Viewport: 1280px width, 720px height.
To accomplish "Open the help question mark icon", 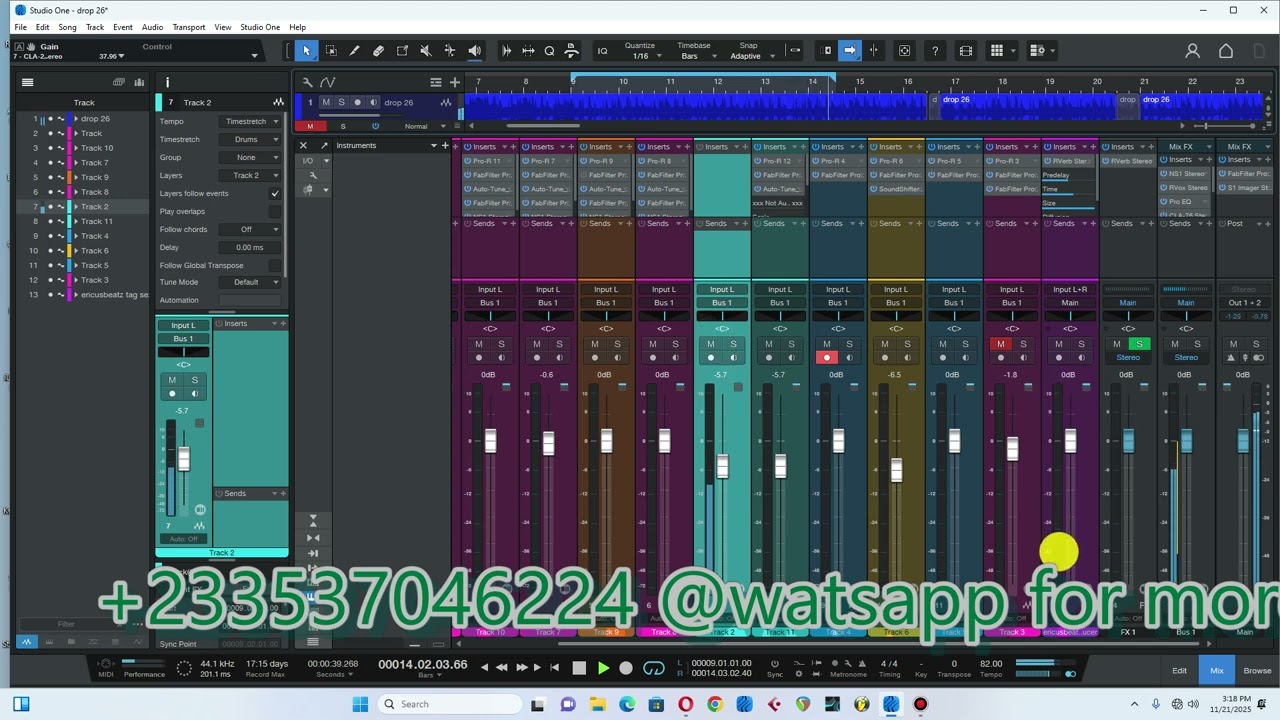I will coord(935,51).
